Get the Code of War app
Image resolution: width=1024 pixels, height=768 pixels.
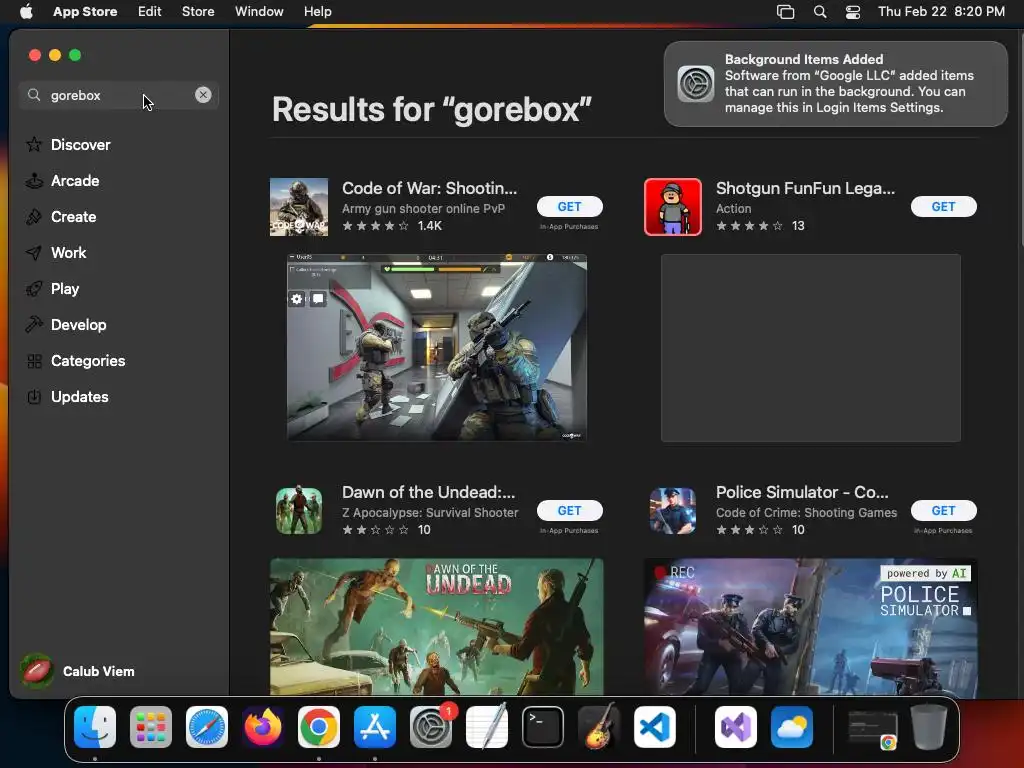(569, 206)
